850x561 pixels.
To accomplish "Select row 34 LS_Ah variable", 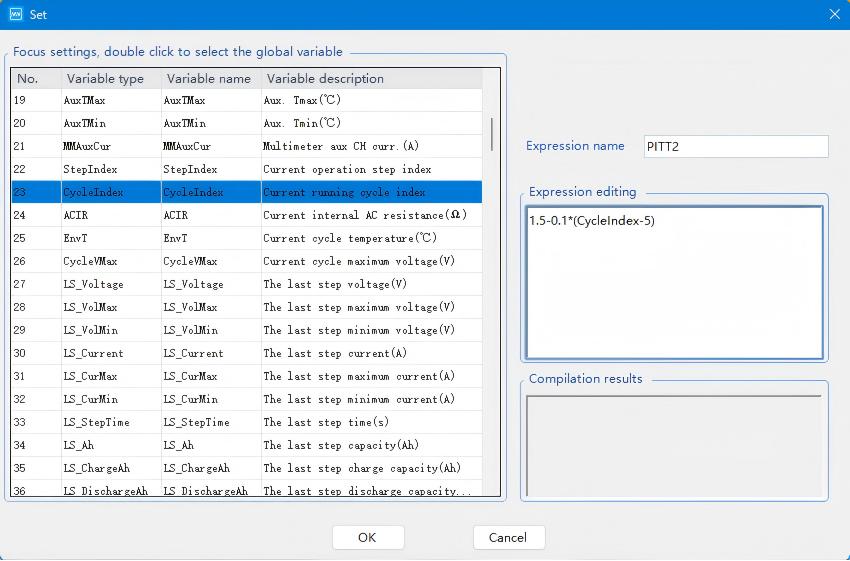I will (247, 445).
